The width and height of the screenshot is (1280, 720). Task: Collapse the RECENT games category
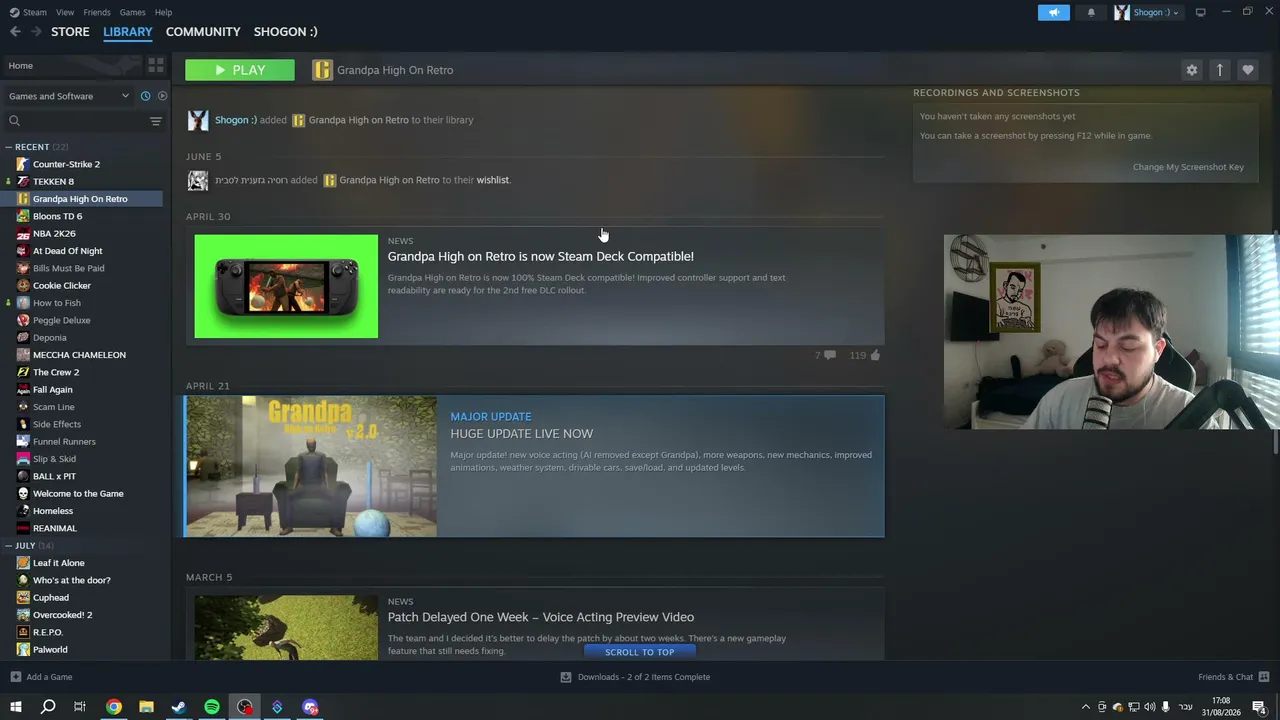coord(8,147)
